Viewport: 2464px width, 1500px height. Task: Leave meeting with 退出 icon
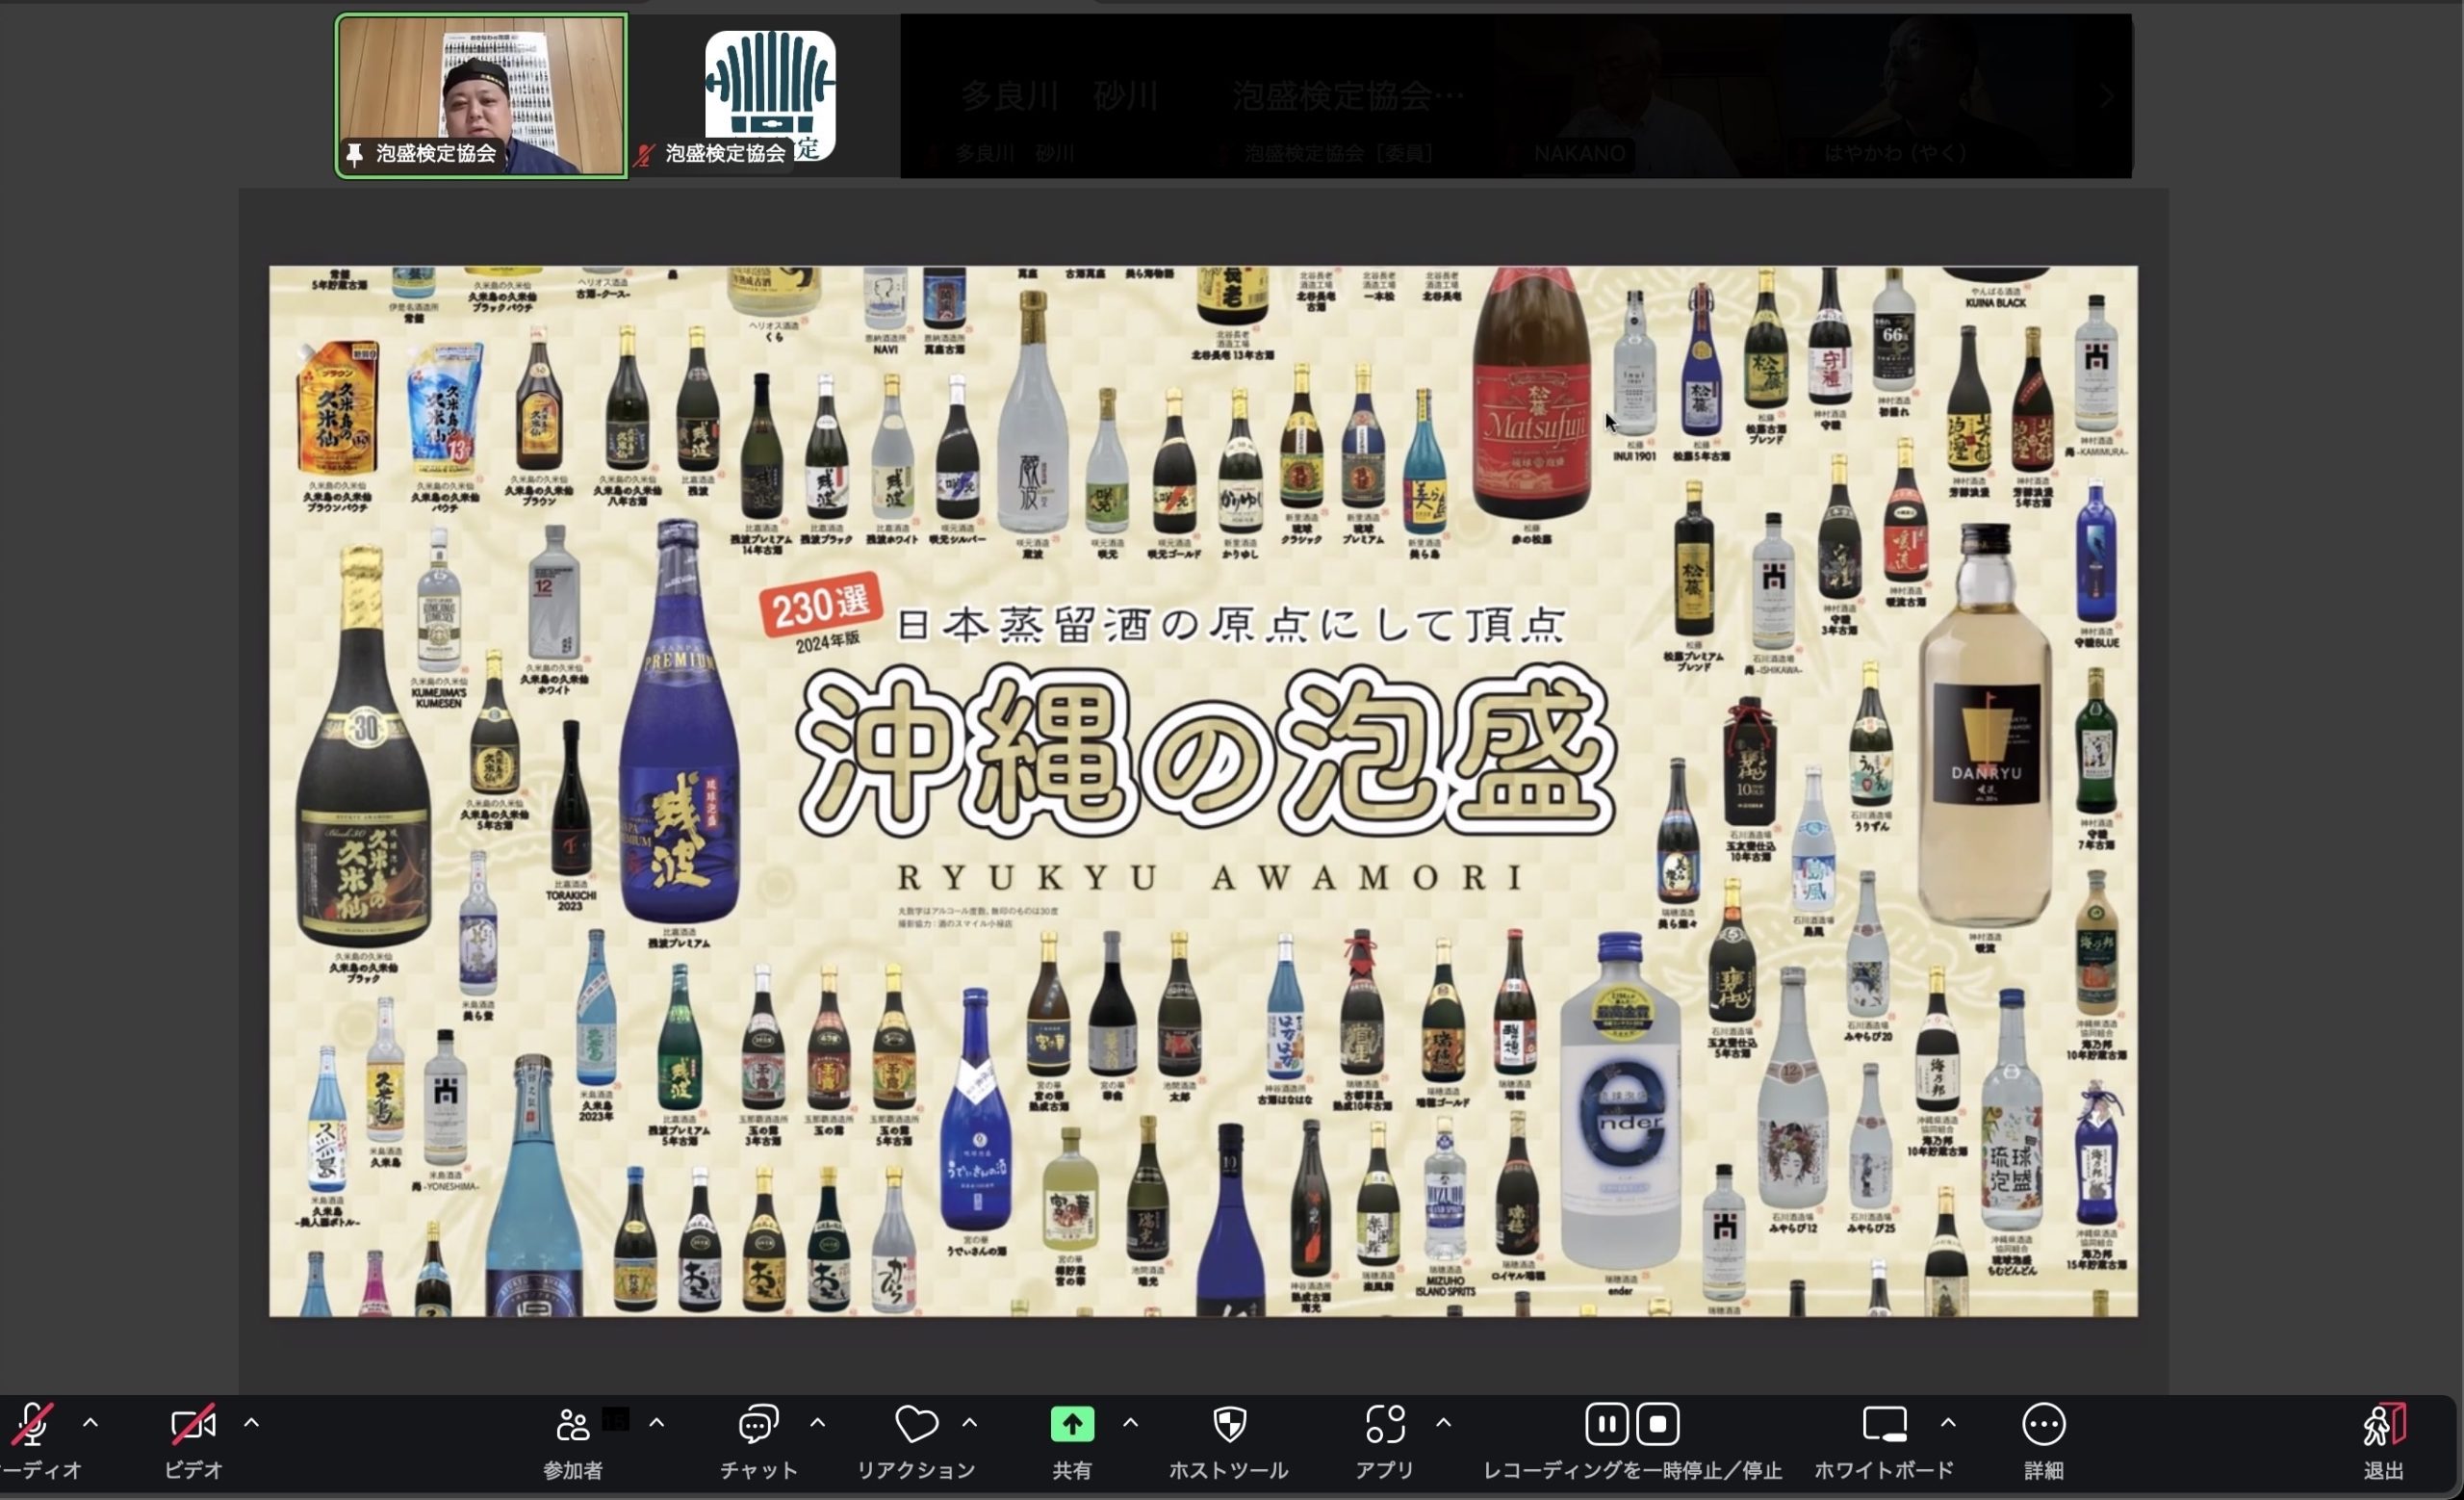pos(2384,1425)
